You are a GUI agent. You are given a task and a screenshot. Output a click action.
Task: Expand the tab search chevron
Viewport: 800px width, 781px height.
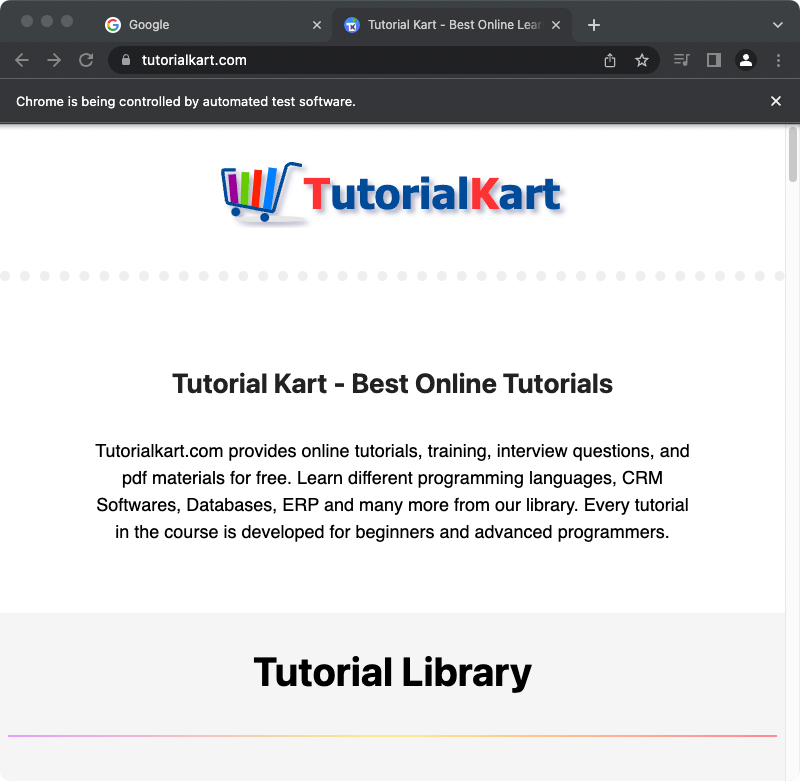point(777,24)
